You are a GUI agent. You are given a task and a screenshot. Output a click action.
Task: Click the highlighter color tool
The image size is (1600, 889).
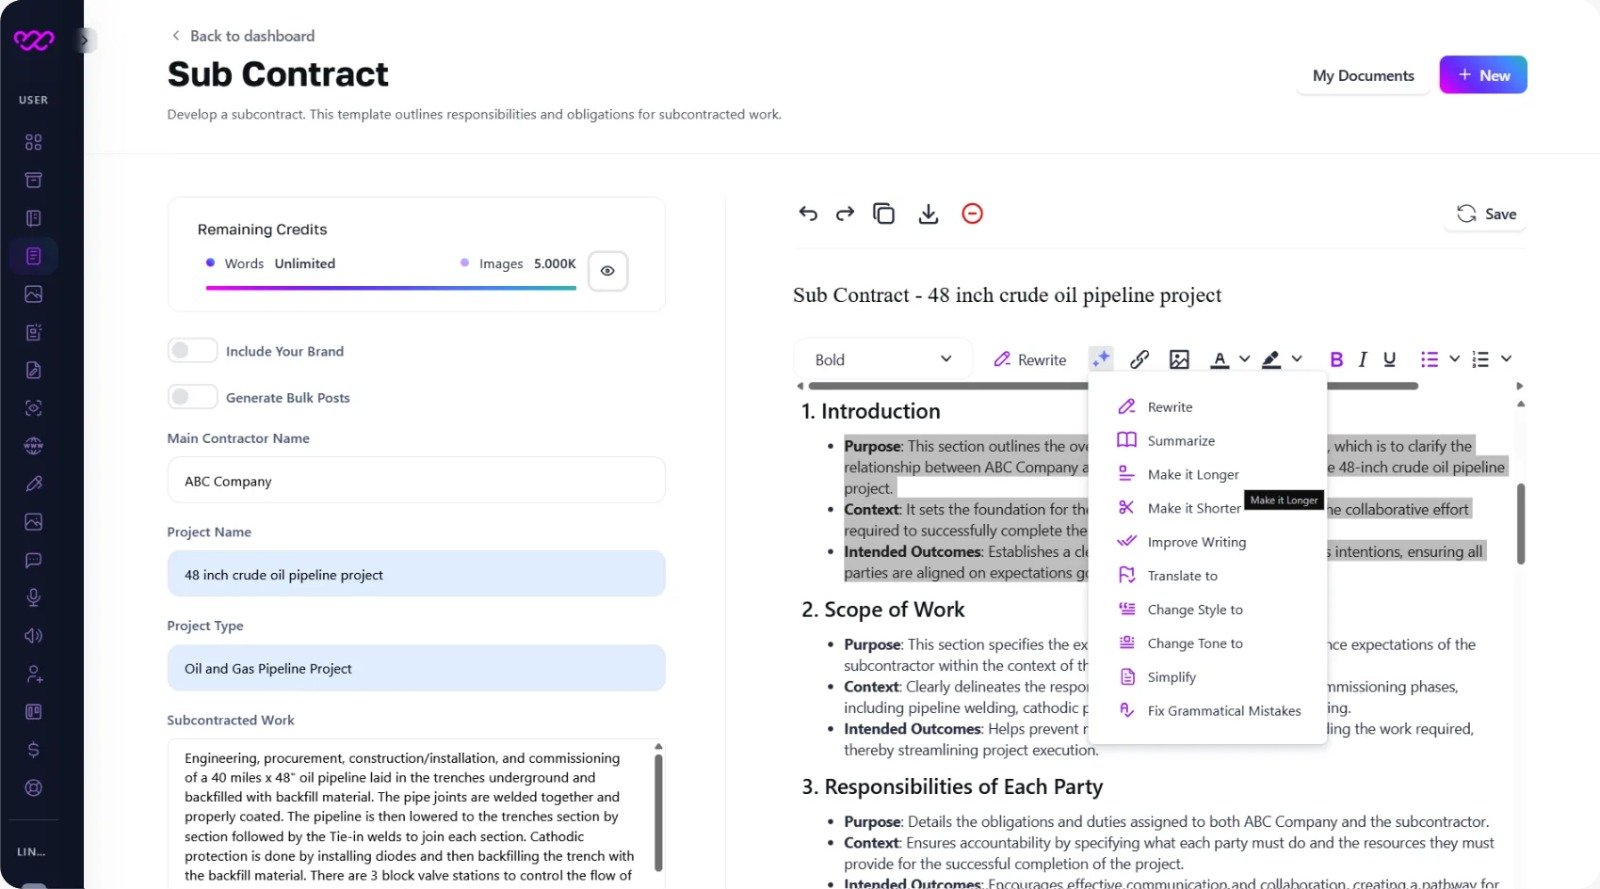click(x=1271, y=359)
